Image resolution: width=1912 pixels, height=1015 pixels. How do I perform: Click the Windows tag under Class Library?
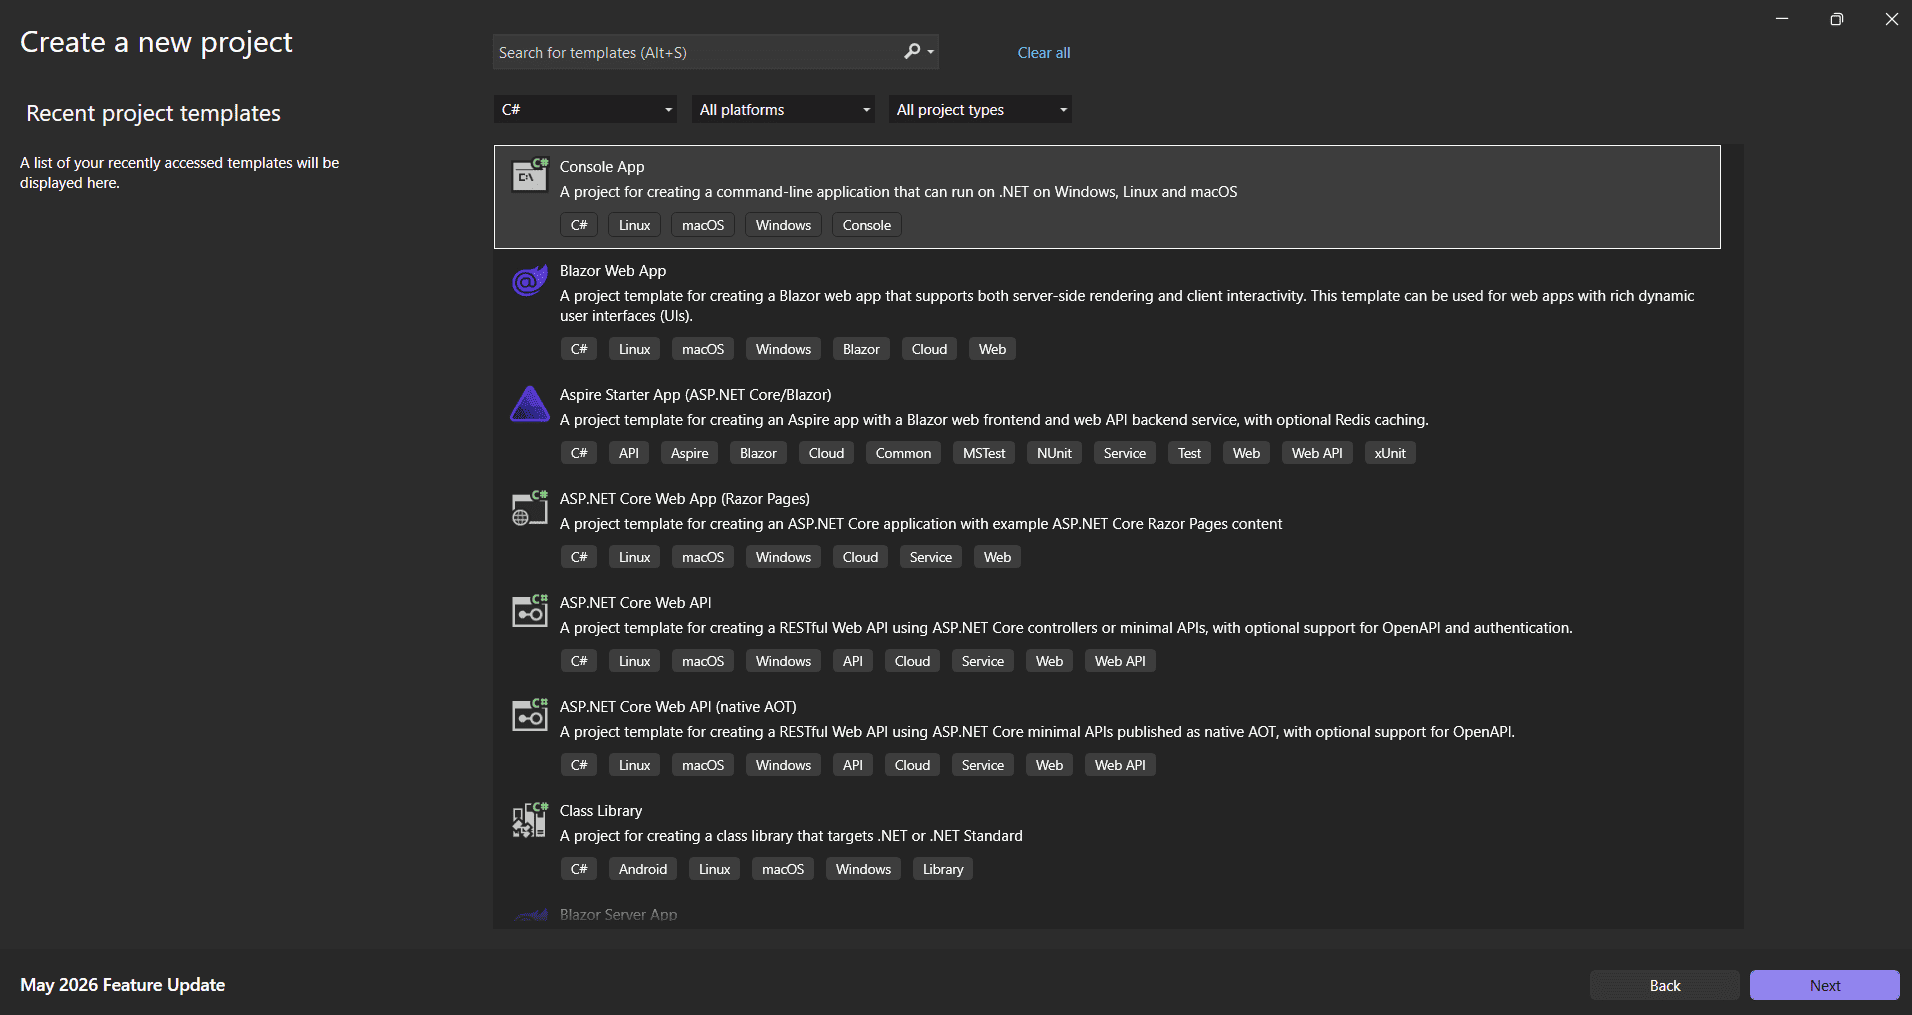864,869
